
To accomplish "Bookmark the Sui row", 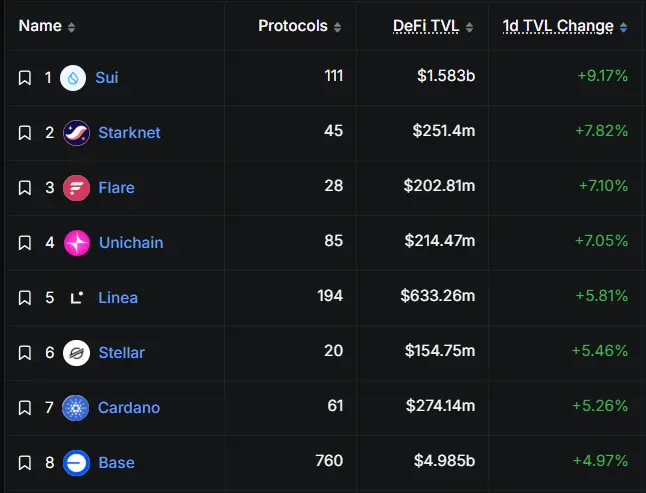I will [x=25, y=78].
